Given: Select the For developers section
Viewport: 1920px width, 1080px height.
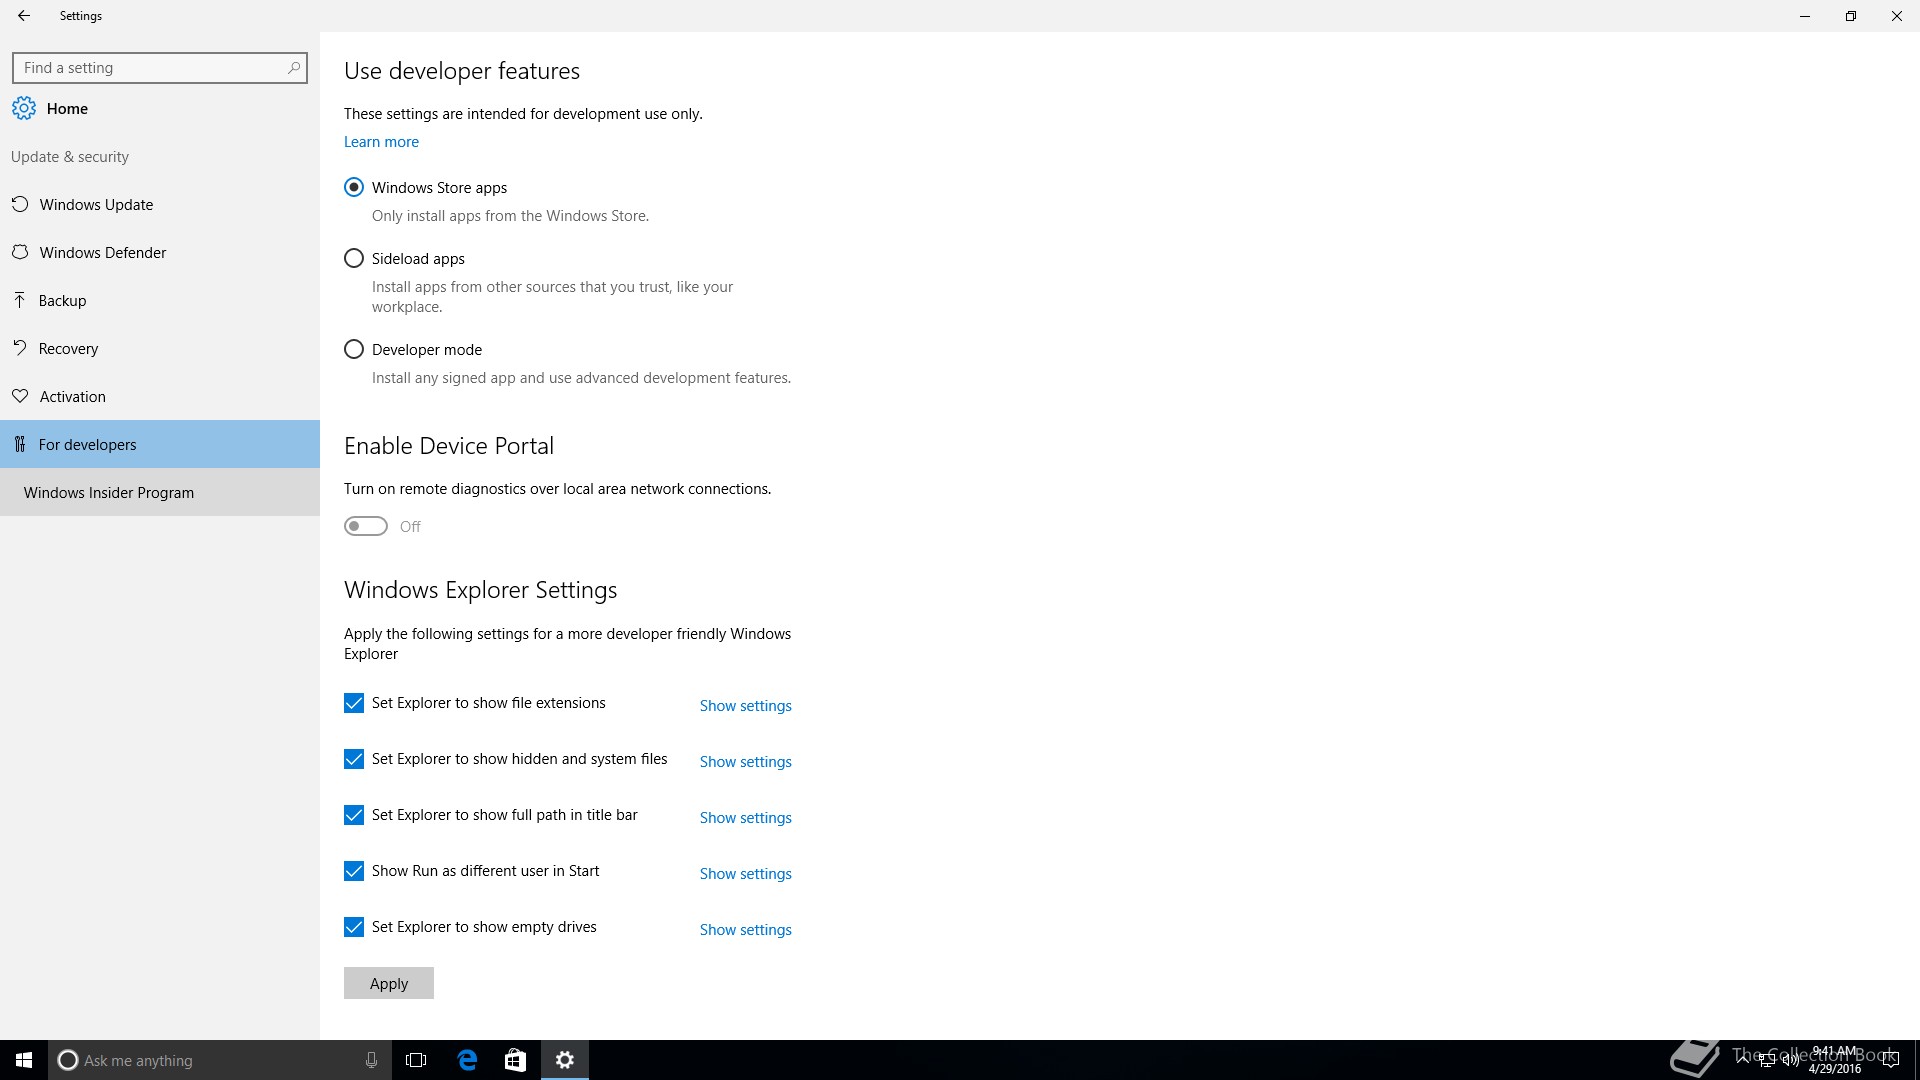Looking at the screenshot, I should coord(160,444).
